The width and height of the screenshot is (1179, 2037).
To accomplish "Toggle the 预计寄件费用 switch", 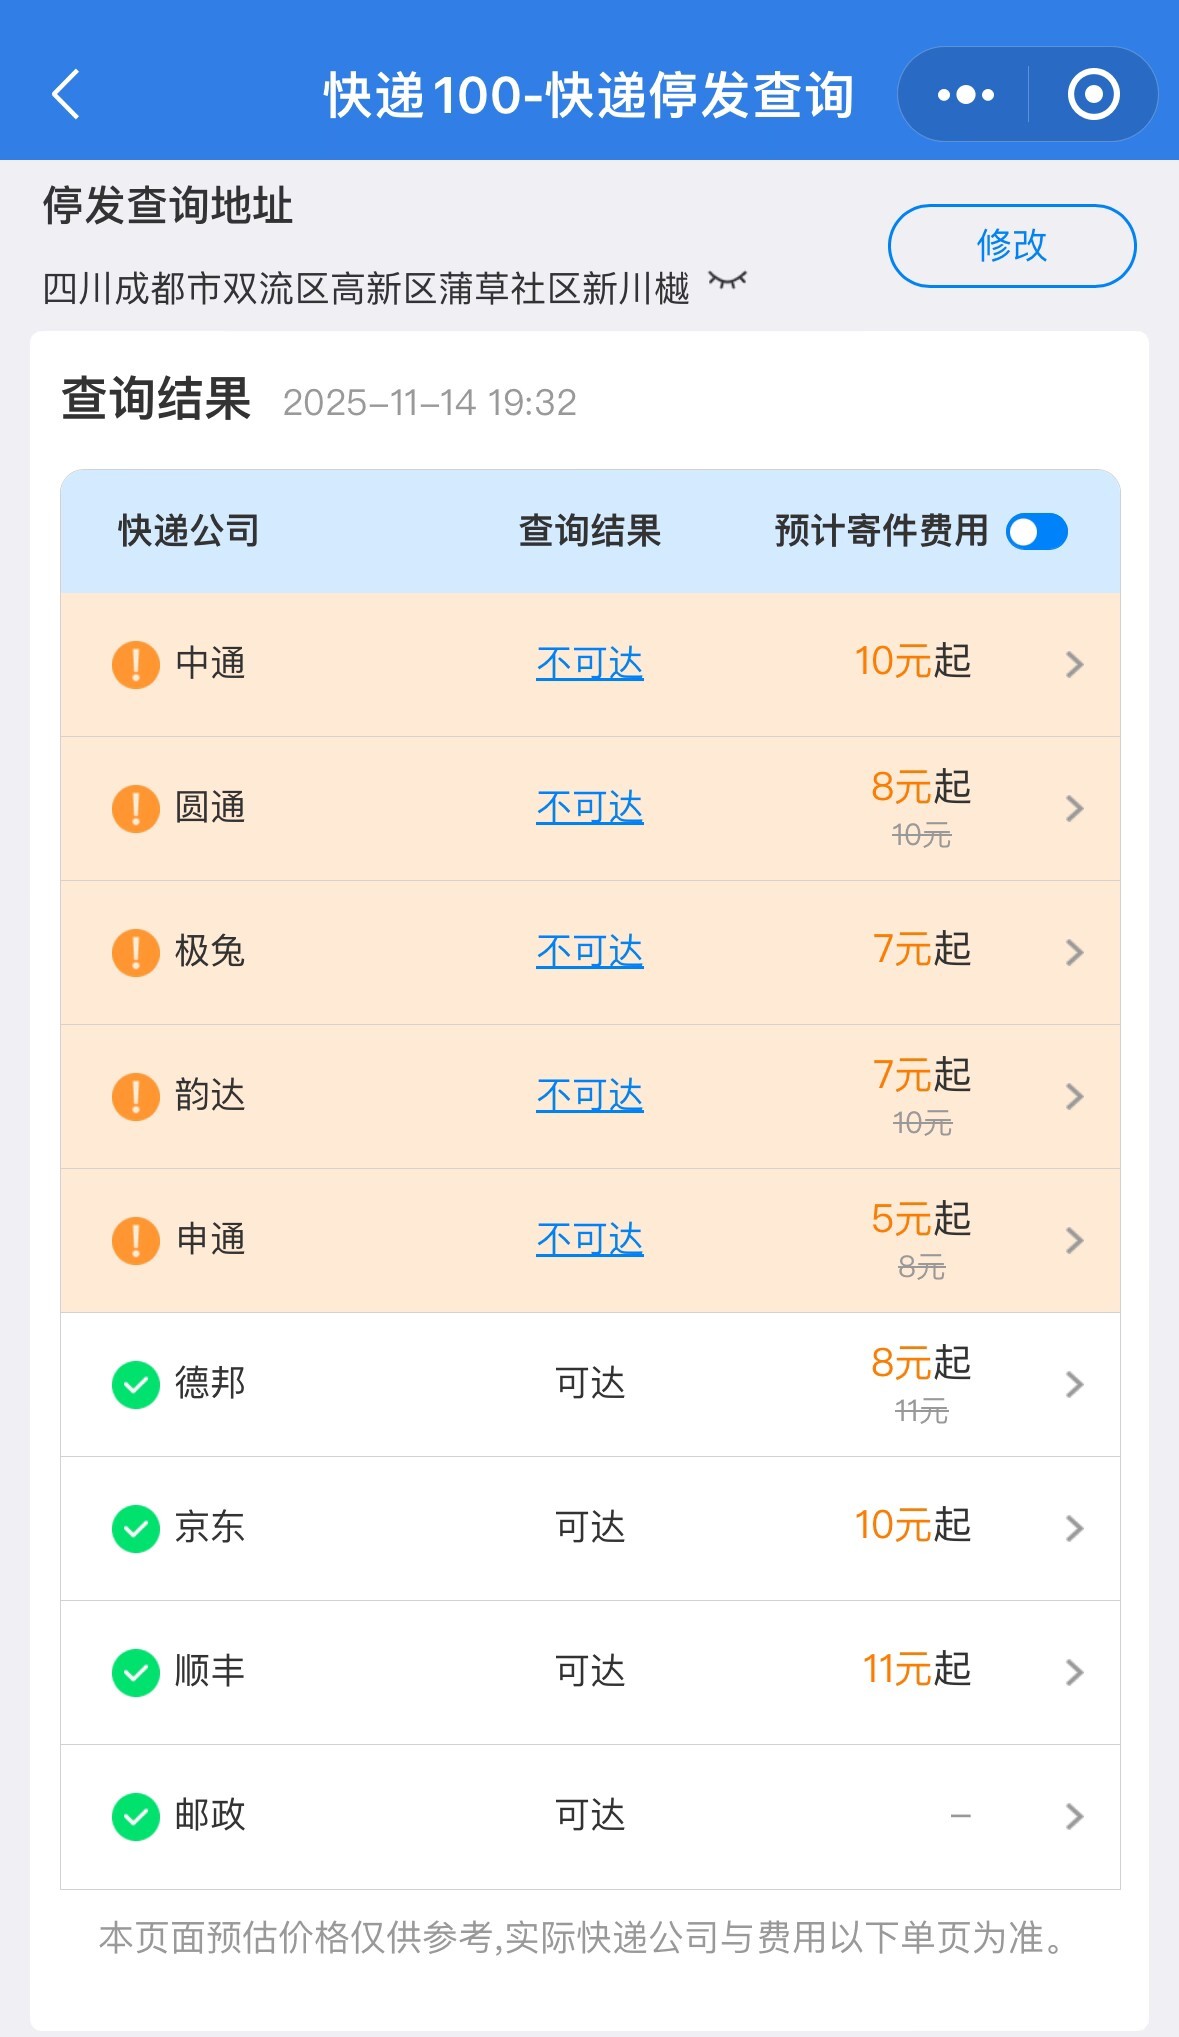I will coord(1037,532).
